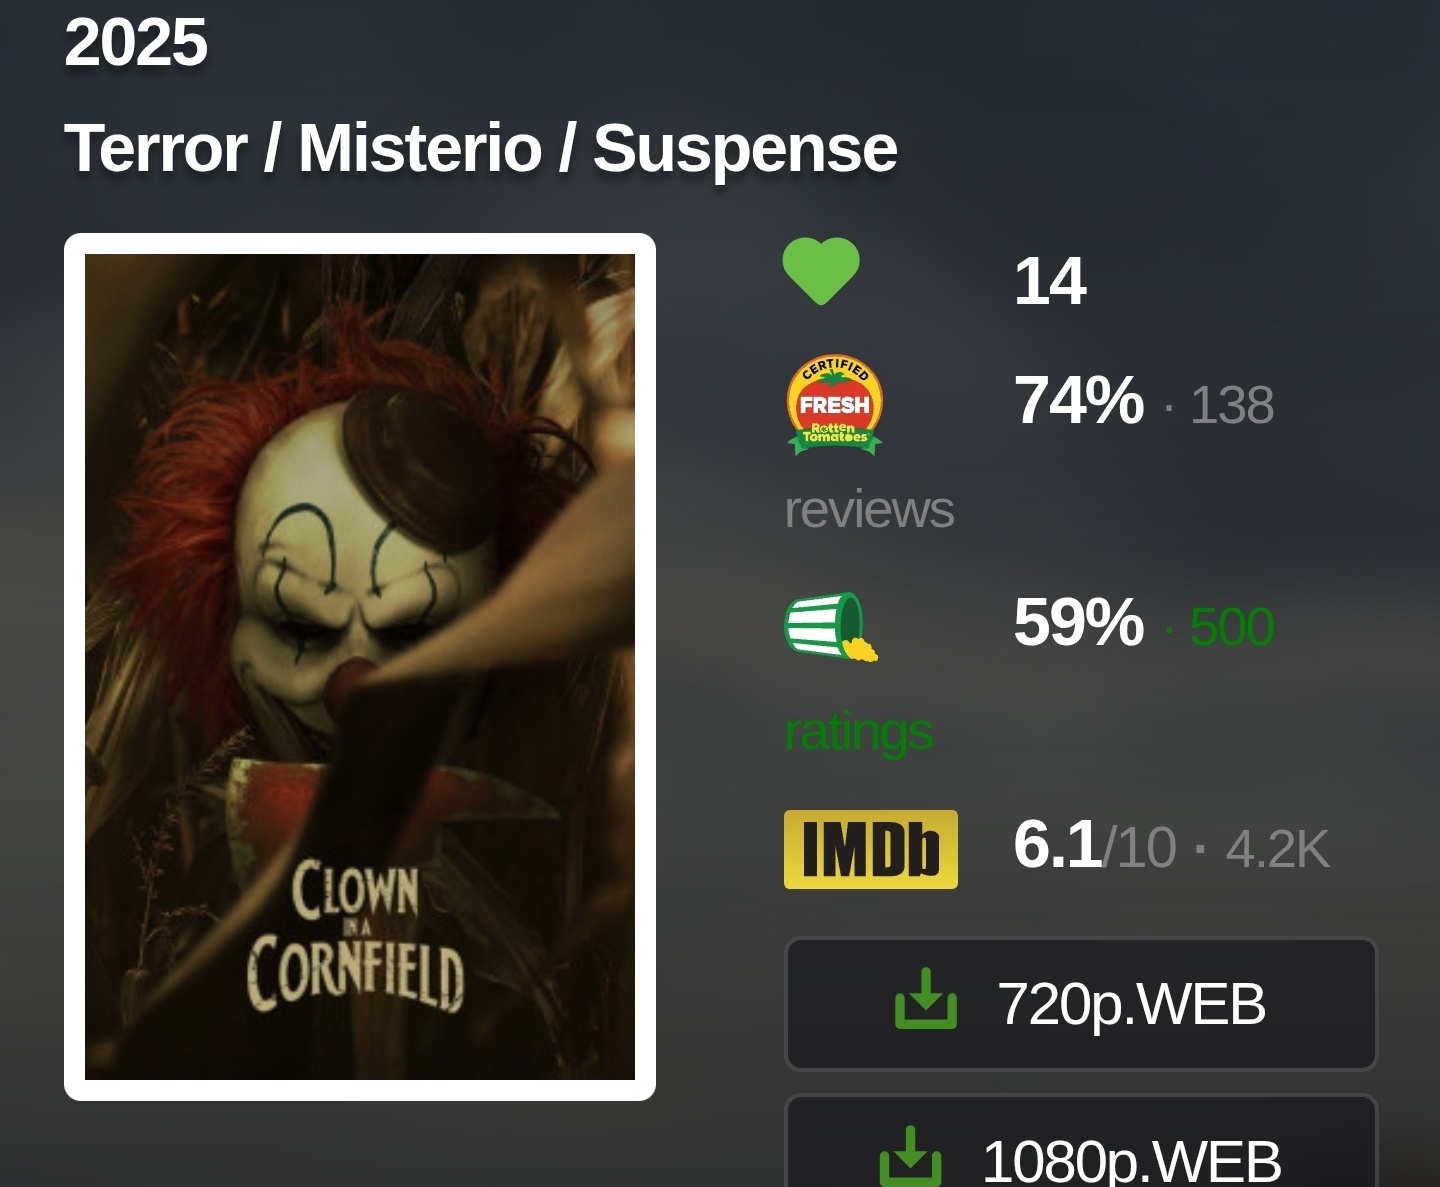This screenshot has height=1187, width=1440.
Task: Click the Certified Fresh Rotten Tomatoes badge
Action: click(835, 406)
